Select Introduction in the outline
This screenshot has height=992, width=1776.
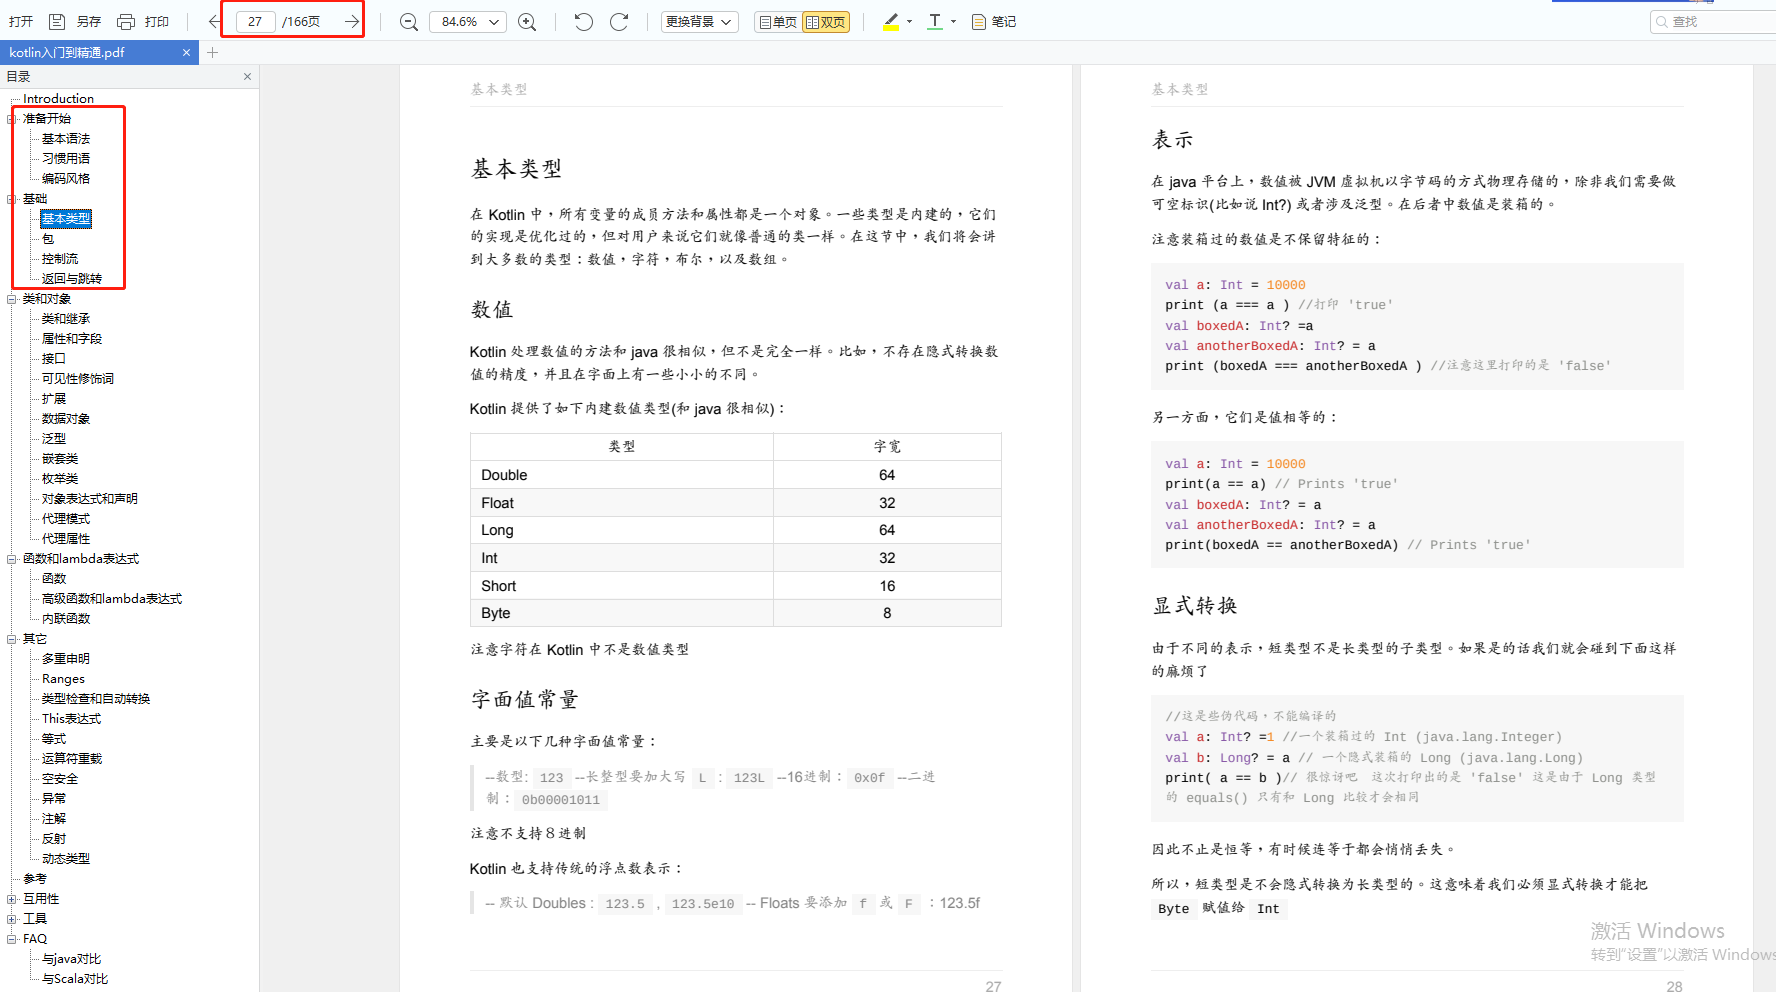pos(58,98)
